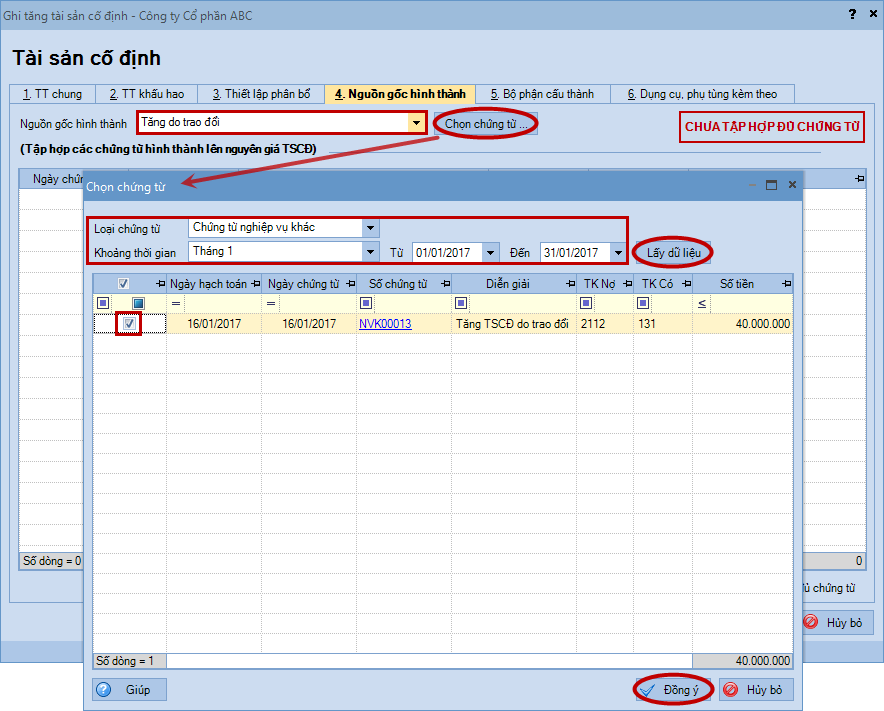Expand the Khoảng thời gian dropdown
This screenshot has width=884, height=711.
click(x=371, y=252)
